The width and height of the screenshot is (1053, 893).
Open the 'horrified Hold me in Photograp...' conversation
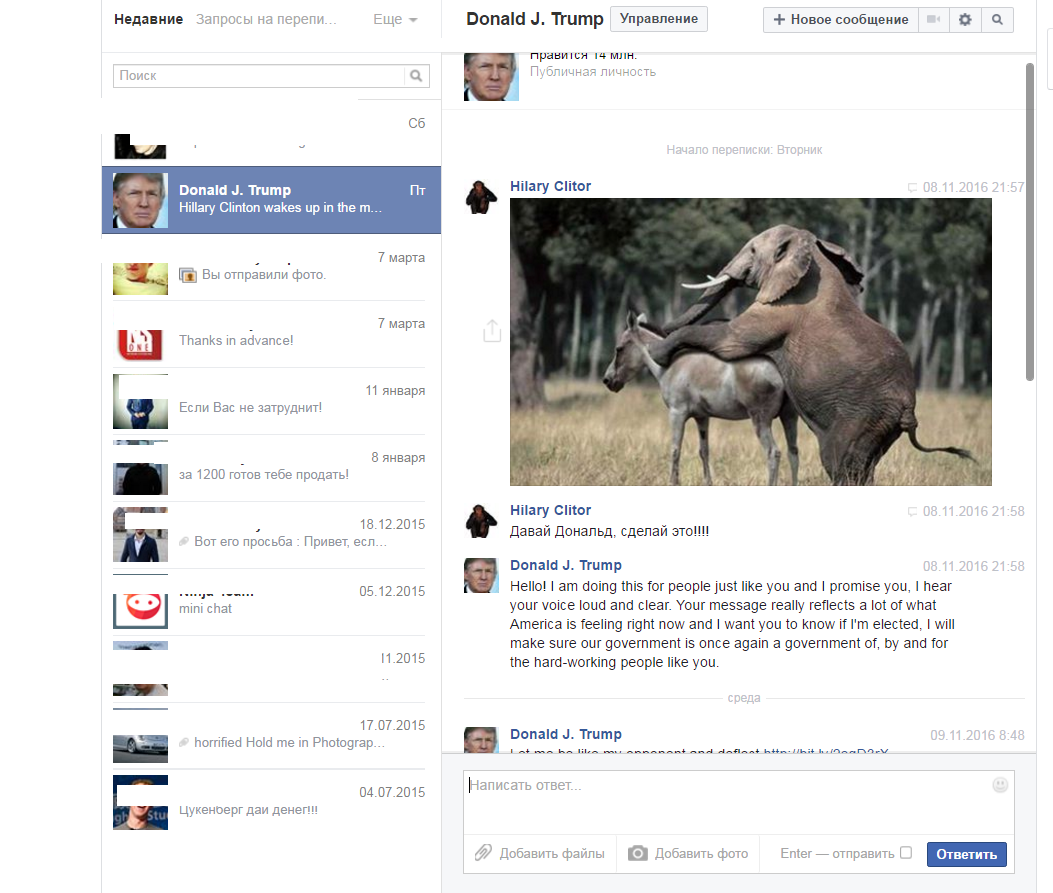(x=271, y=736)
